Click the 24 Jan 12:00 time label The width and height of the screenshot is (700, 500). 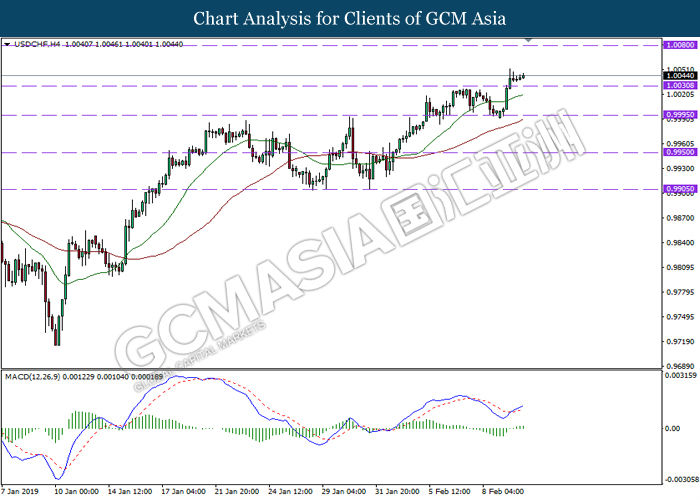(x=291, y=492)
